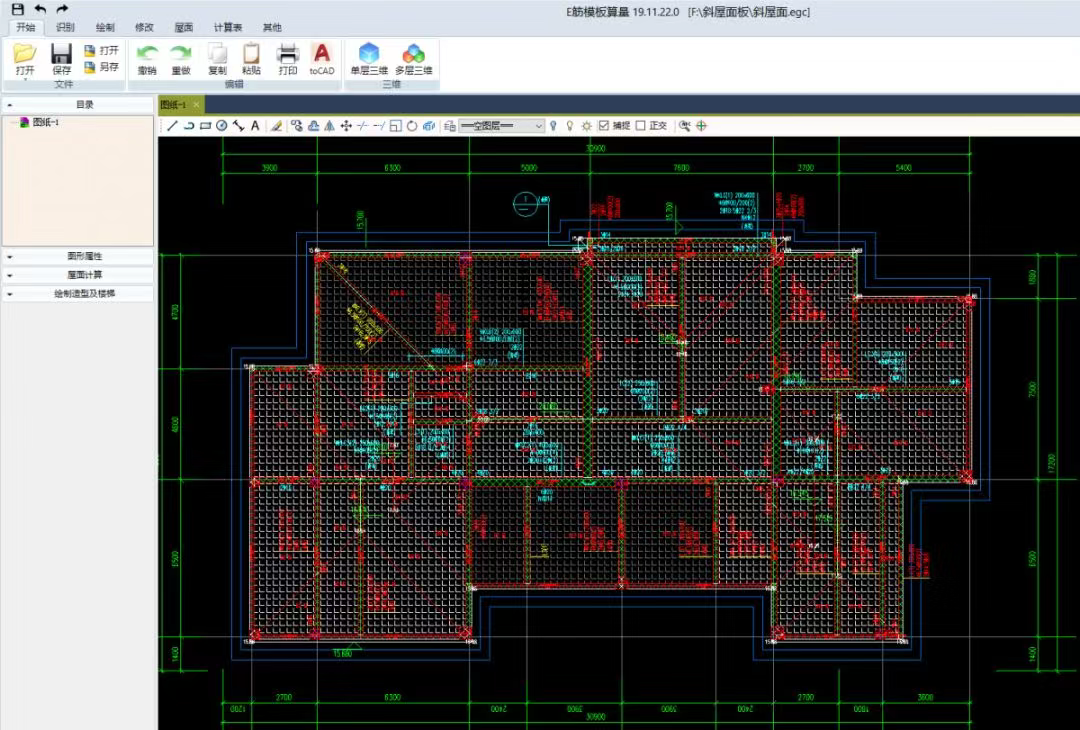Select the line drawing tool
Viewport: 1080px width, 730px height.
click(x=172, y=126)
